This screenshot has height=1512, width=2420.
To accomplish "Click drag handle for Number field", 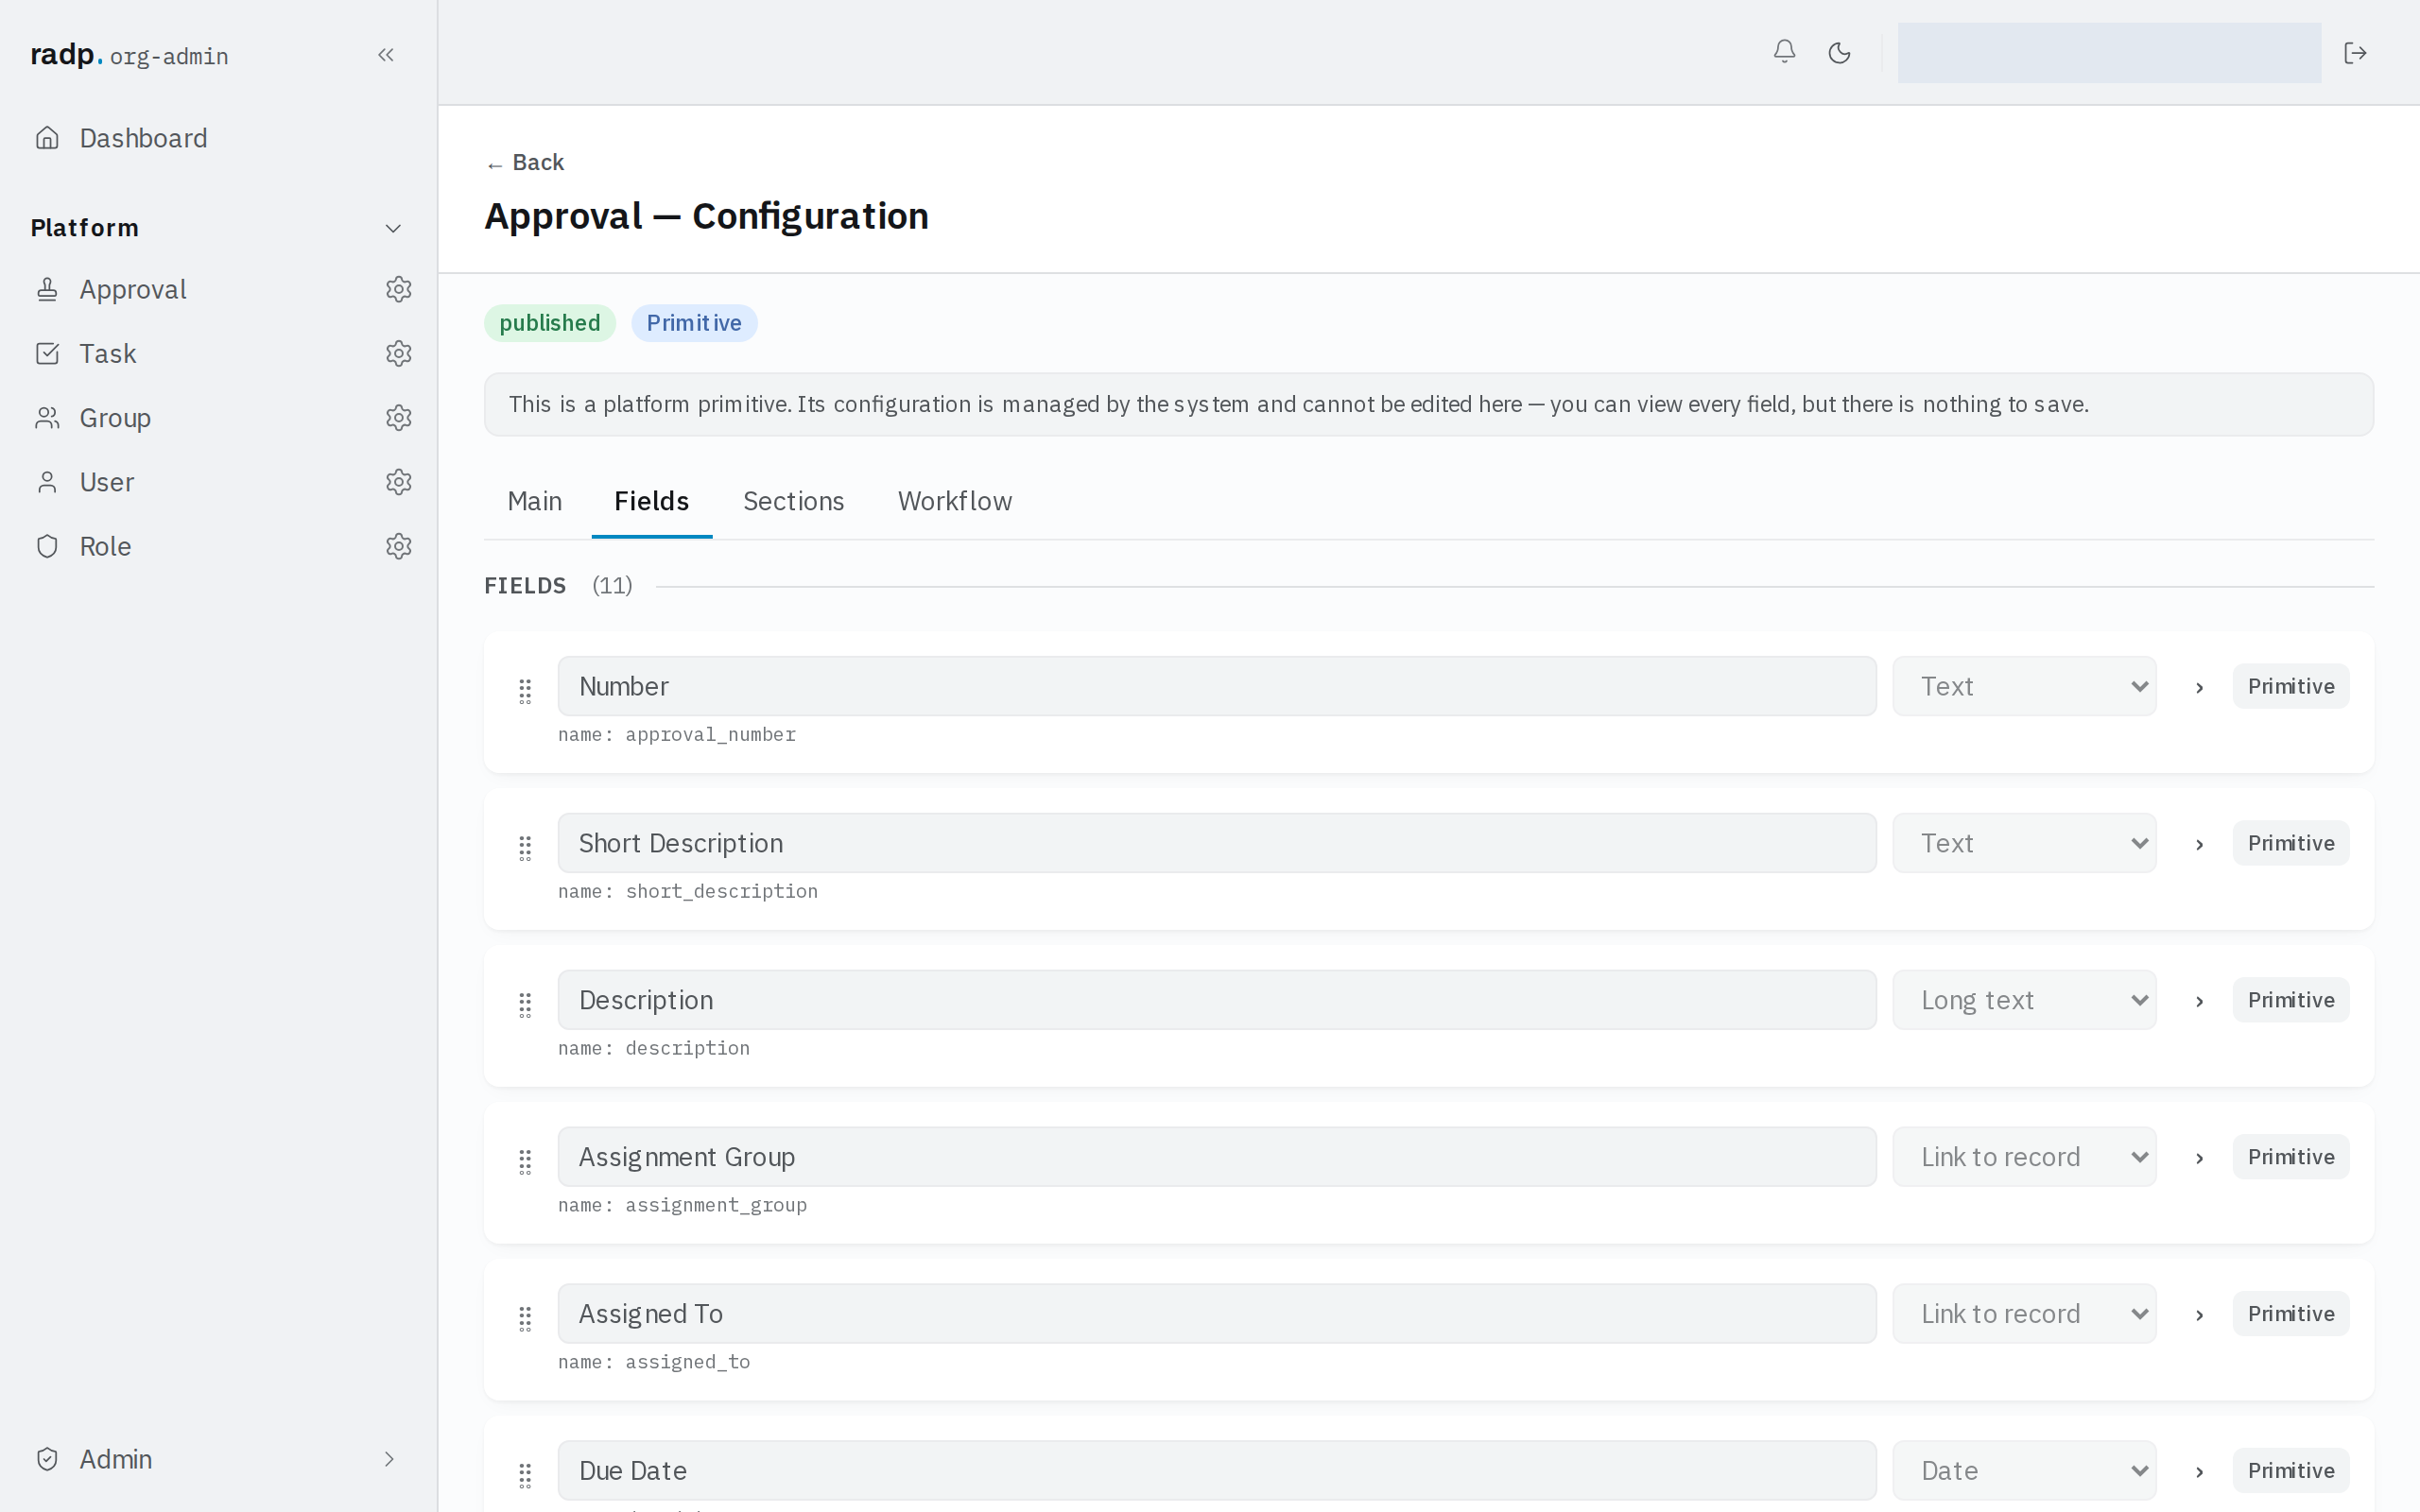I will [x=525, y=691].
